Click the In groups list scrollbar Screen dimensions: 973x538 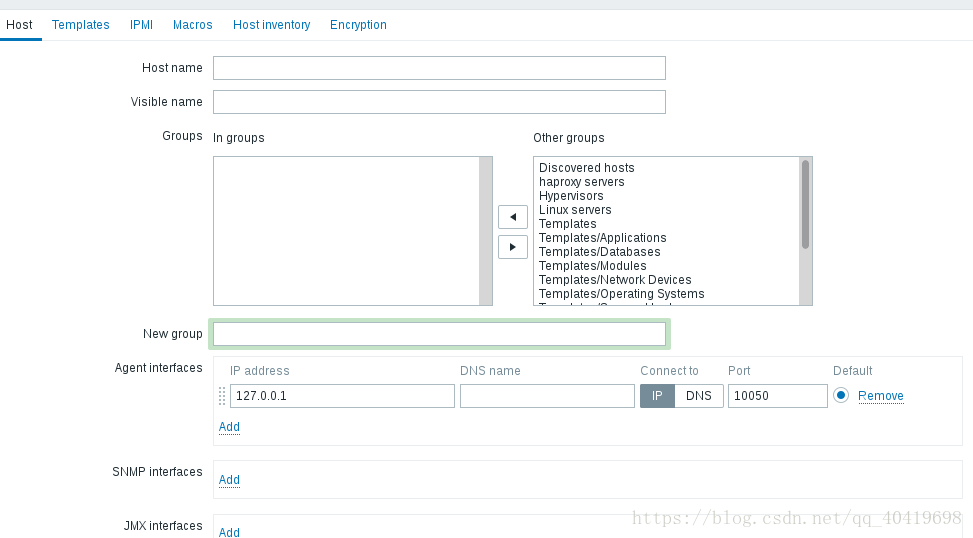click(485, 231)
